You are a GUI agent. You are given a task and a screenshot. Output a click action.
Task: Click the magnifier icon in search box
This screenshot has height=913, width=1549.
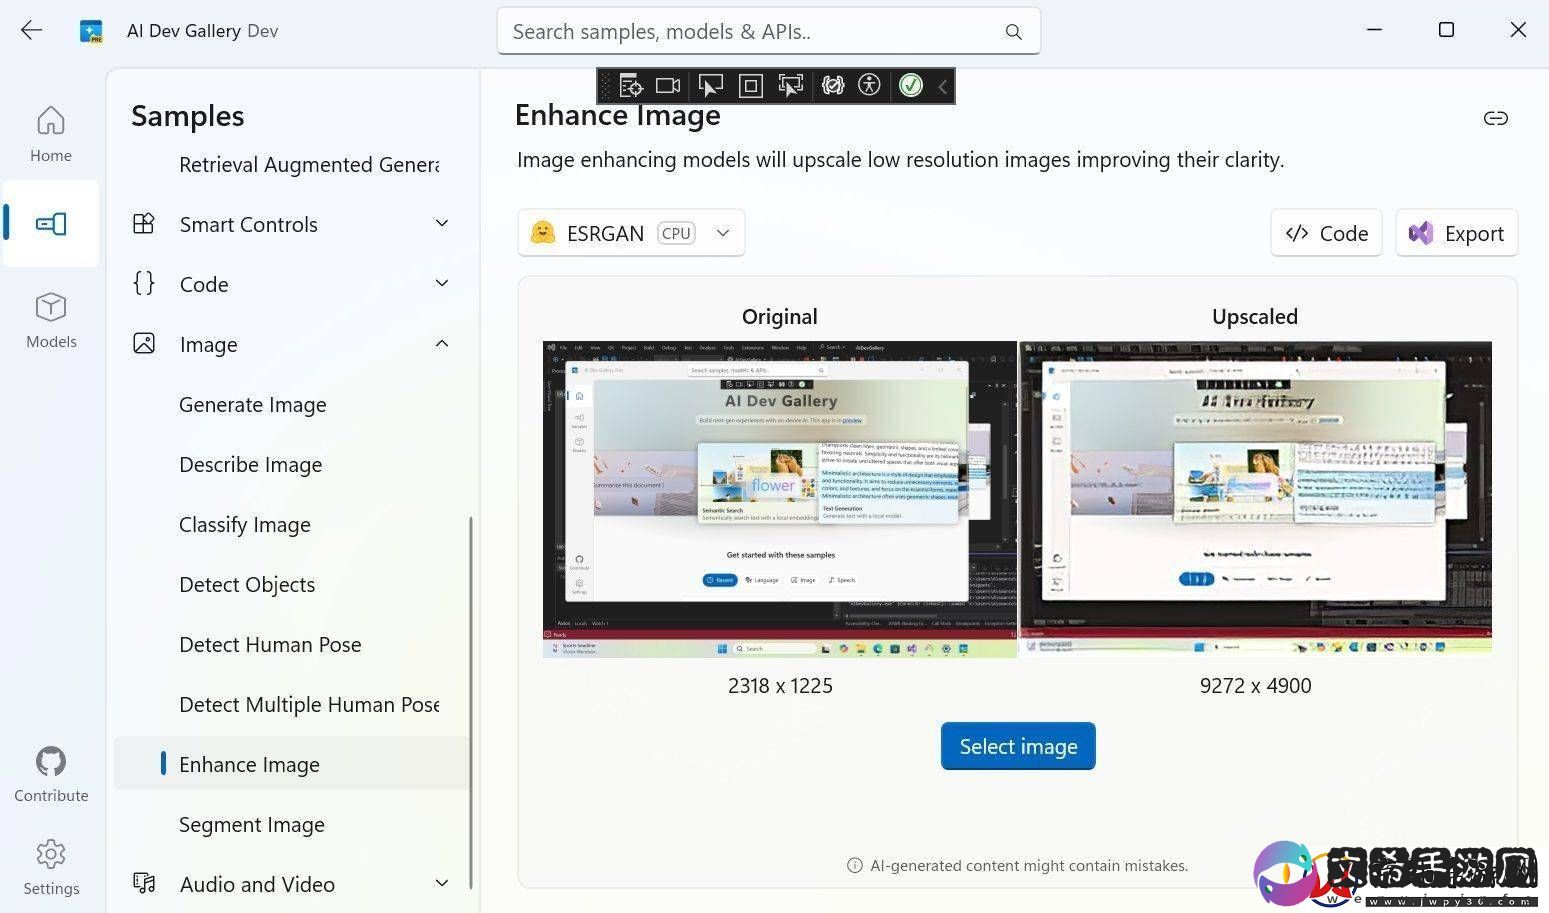1013,32
